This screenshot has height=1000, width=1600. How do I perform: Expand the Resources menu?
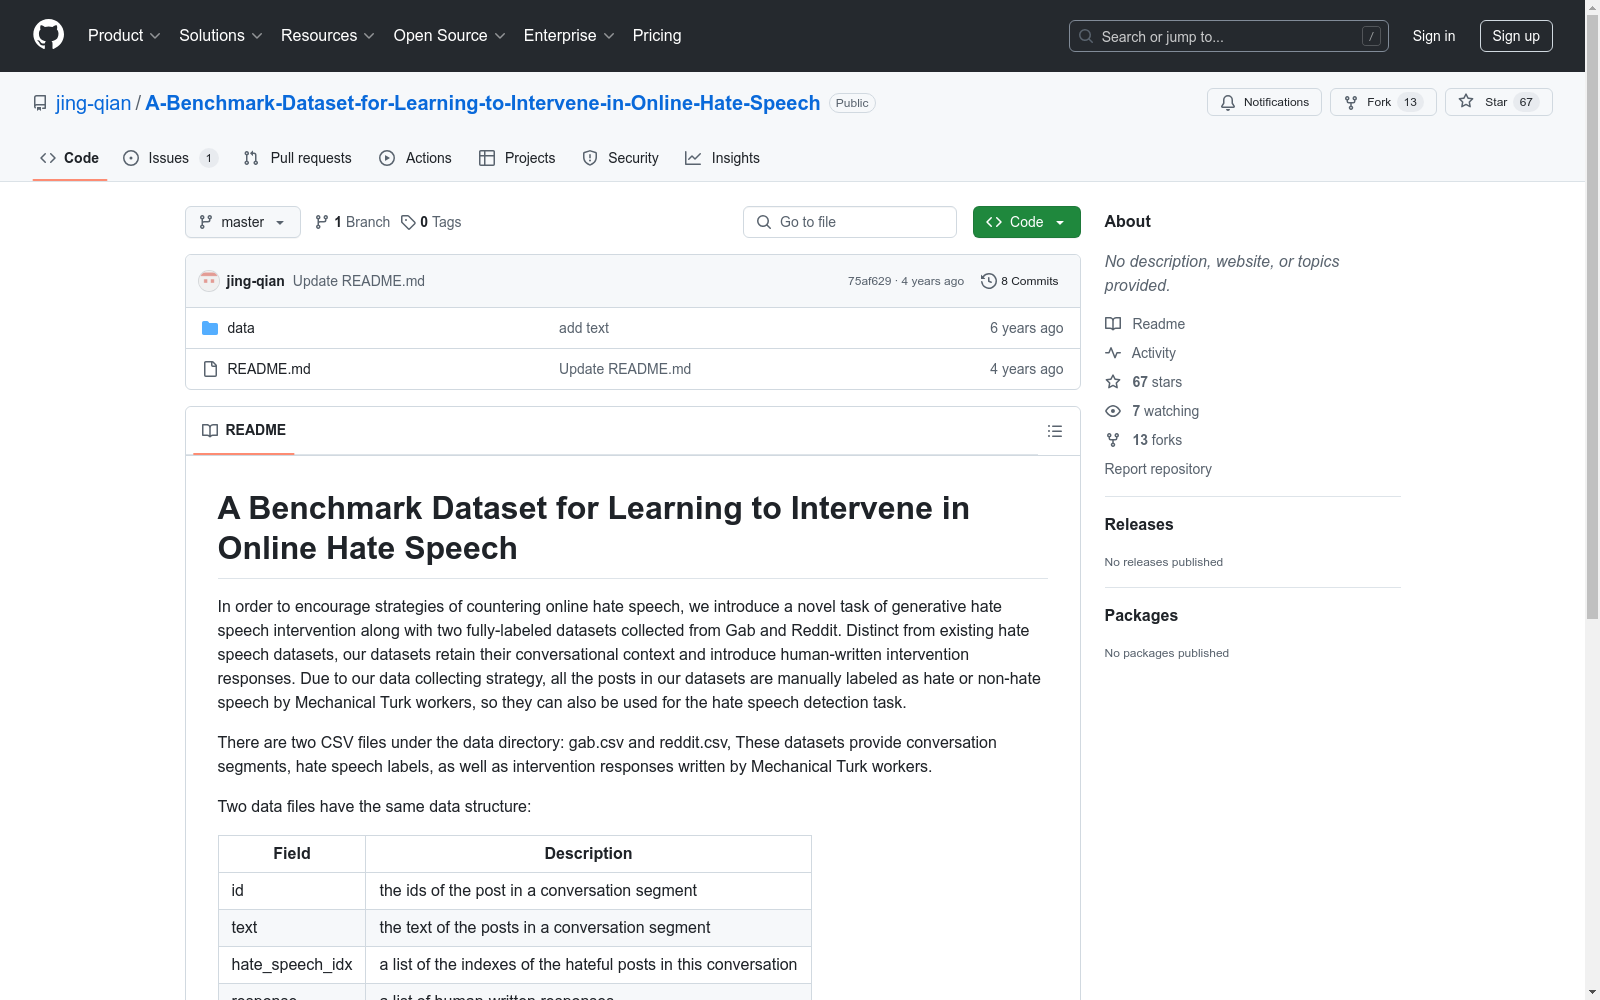click(328, 36)
